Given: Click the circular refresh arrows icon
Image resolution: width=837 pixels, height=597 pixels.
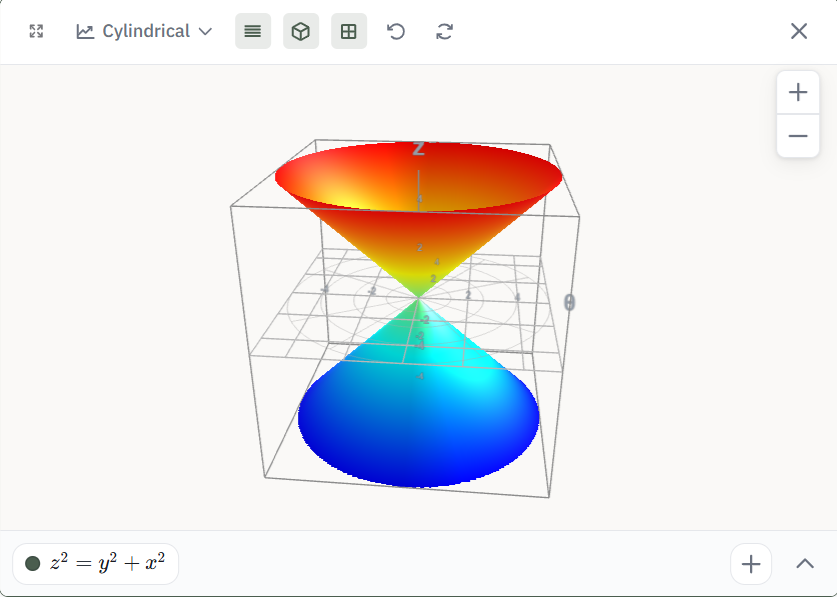Looking at the screenshot, I should click(x=444, y=31).
